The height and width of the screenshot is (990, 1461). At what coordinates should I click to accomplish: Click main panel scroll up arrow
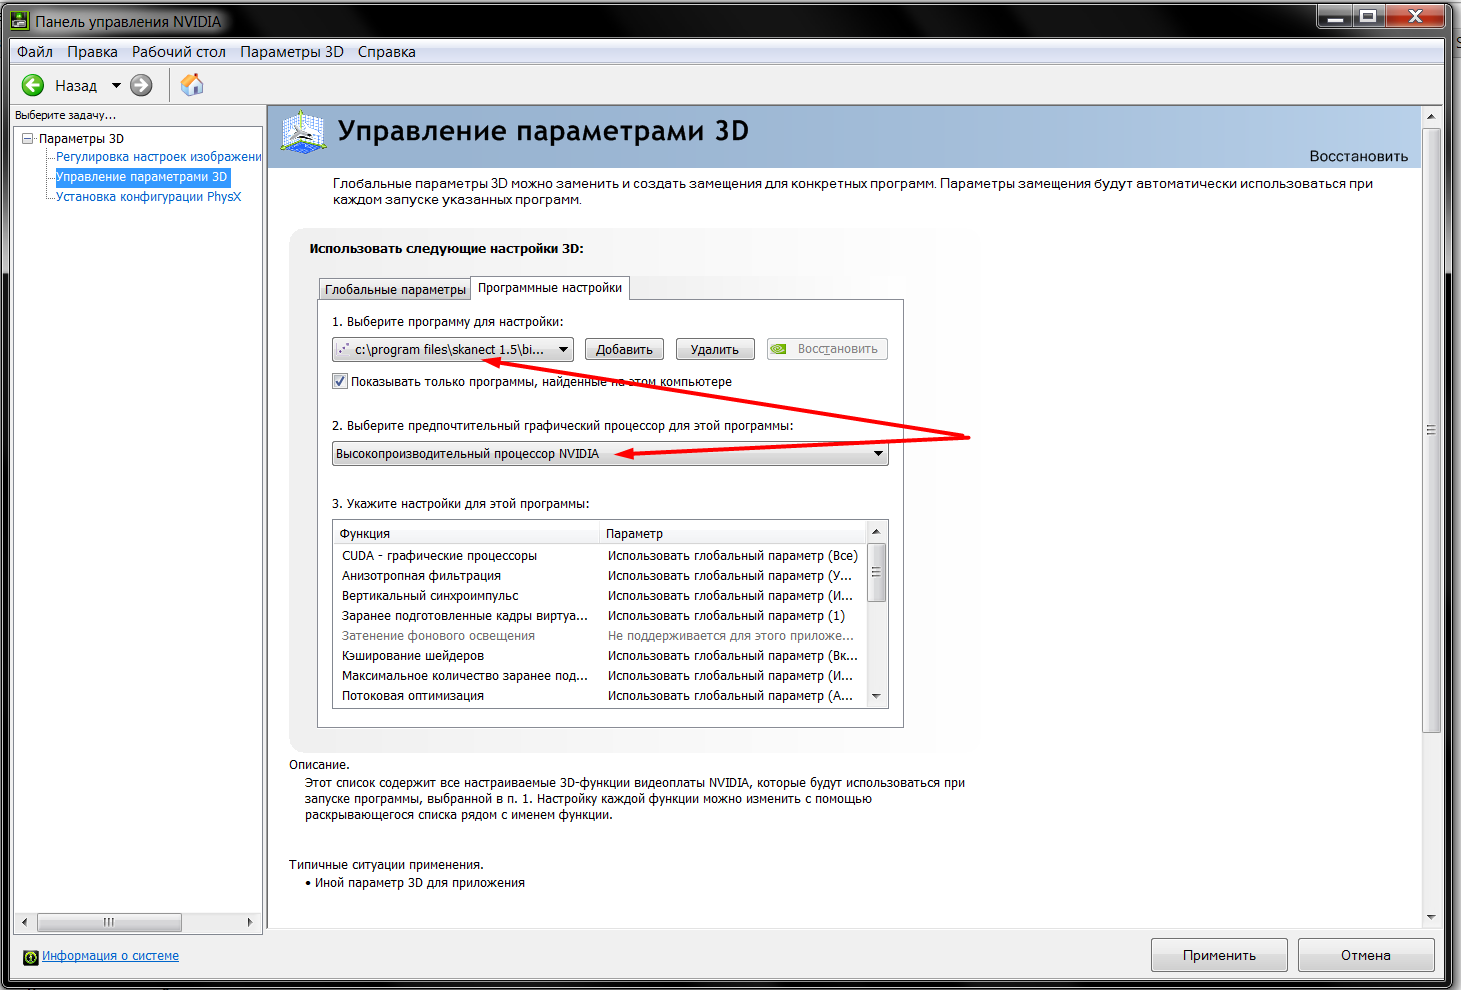point(1431,117)
